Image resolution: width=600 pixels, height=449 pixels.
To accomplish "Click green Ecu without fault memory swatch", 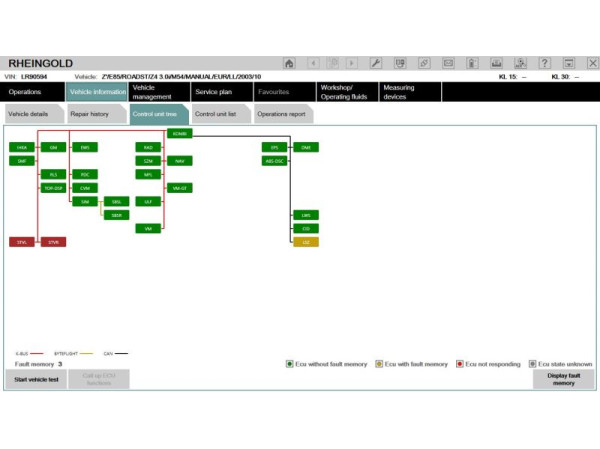I will [x=289, y=364].
